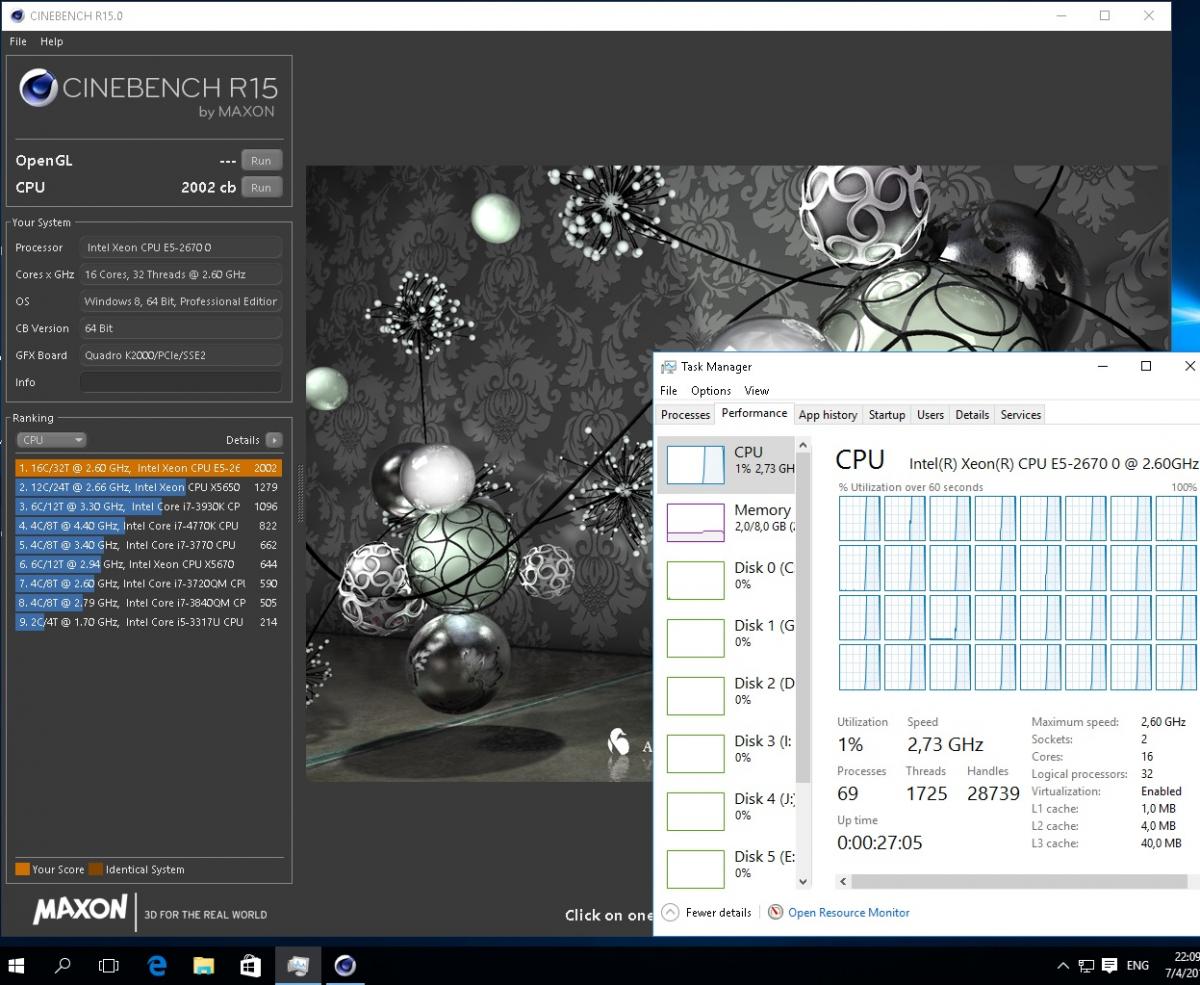Switch to the Services tab
The width and height of the screenshot is (1200, 985).
click(1021, 415)
